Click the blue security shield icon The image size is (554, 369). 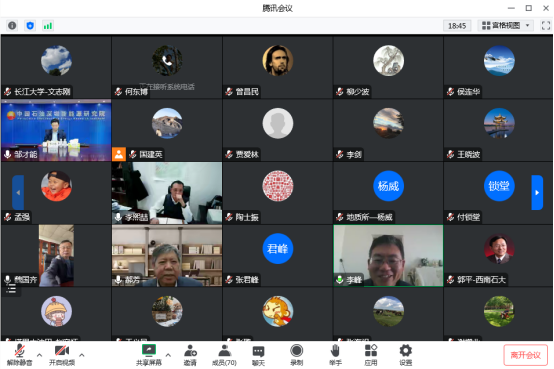(x=30, y=25)
